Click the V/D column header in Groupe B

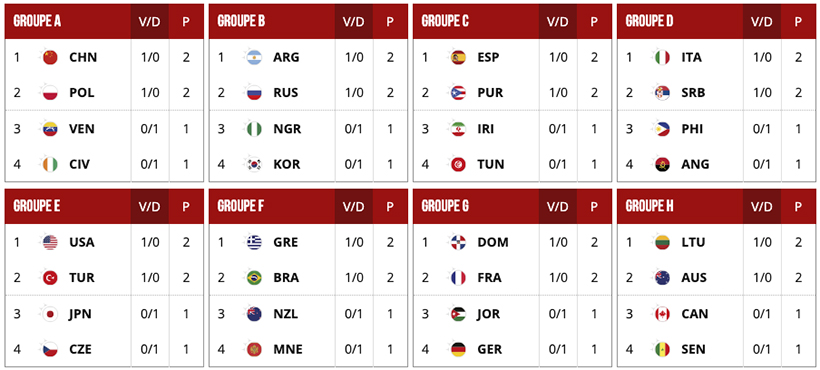[x=354, y=21]
